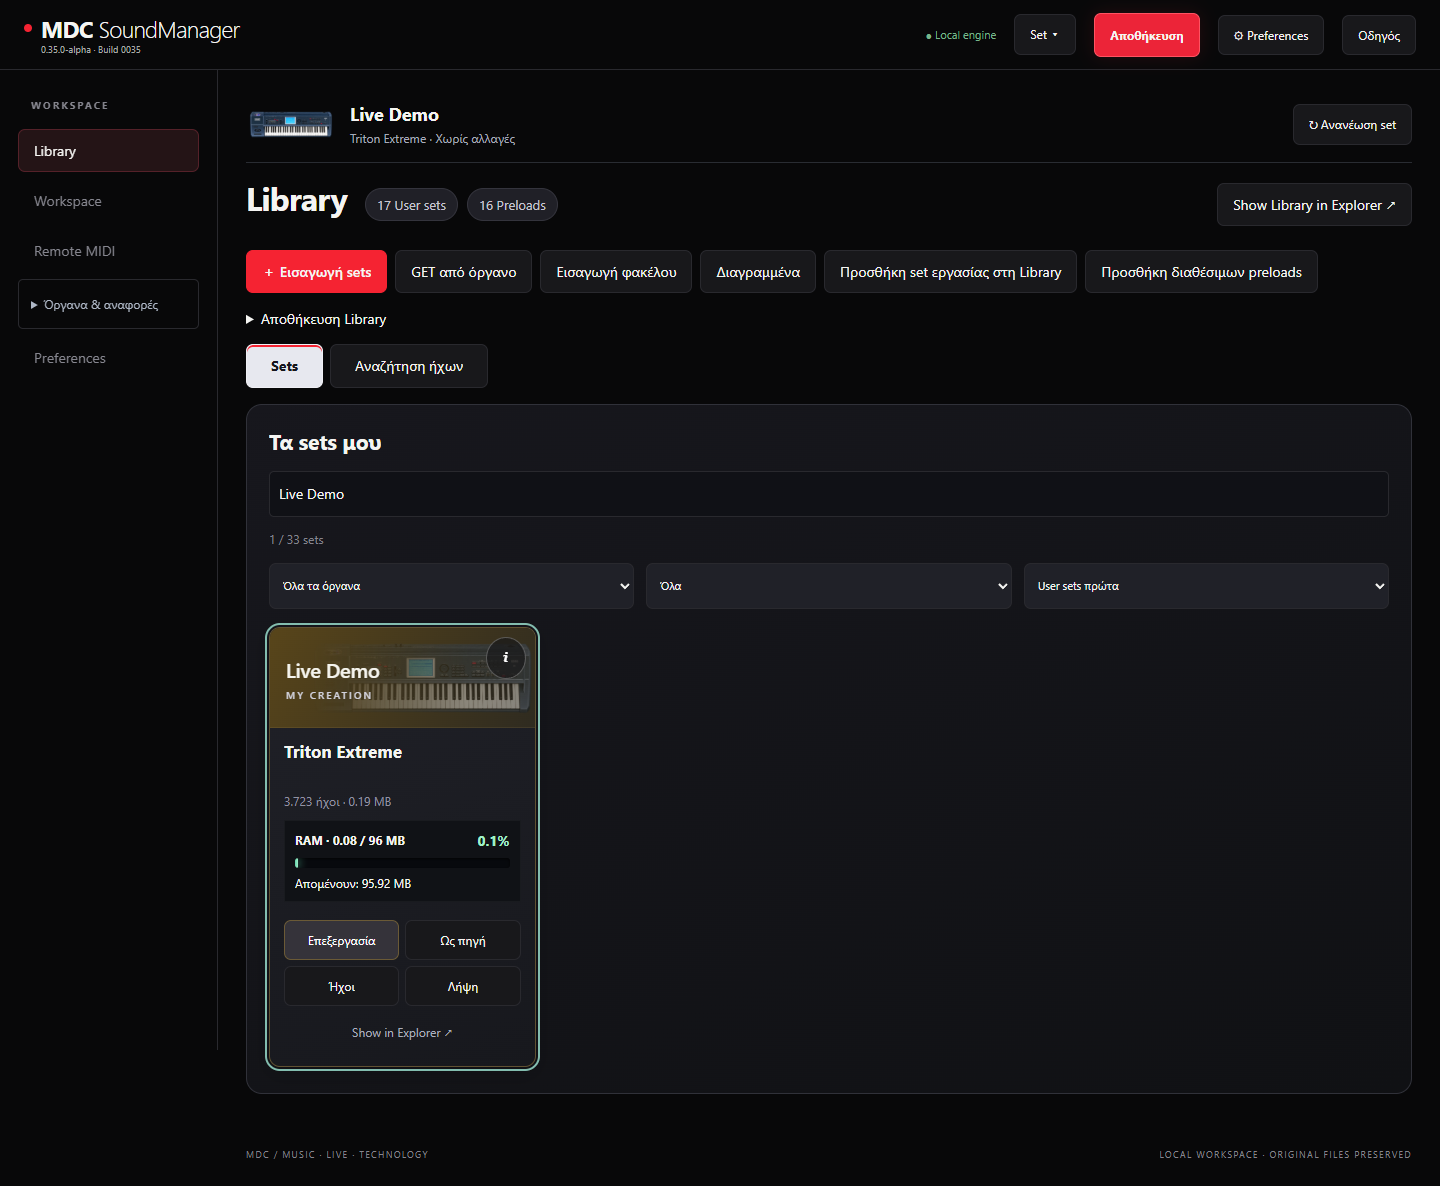The width and height of the screenshot is (1440, 1186).
Task: Open the Όλα filter dropdown
Action: click(828, 586)
